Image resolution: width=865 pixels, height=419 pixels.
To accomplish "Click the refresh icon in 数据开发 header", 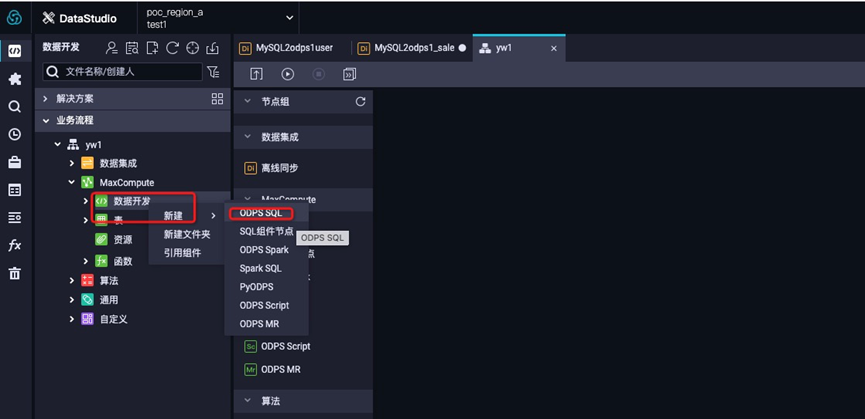I will point(172,49).
